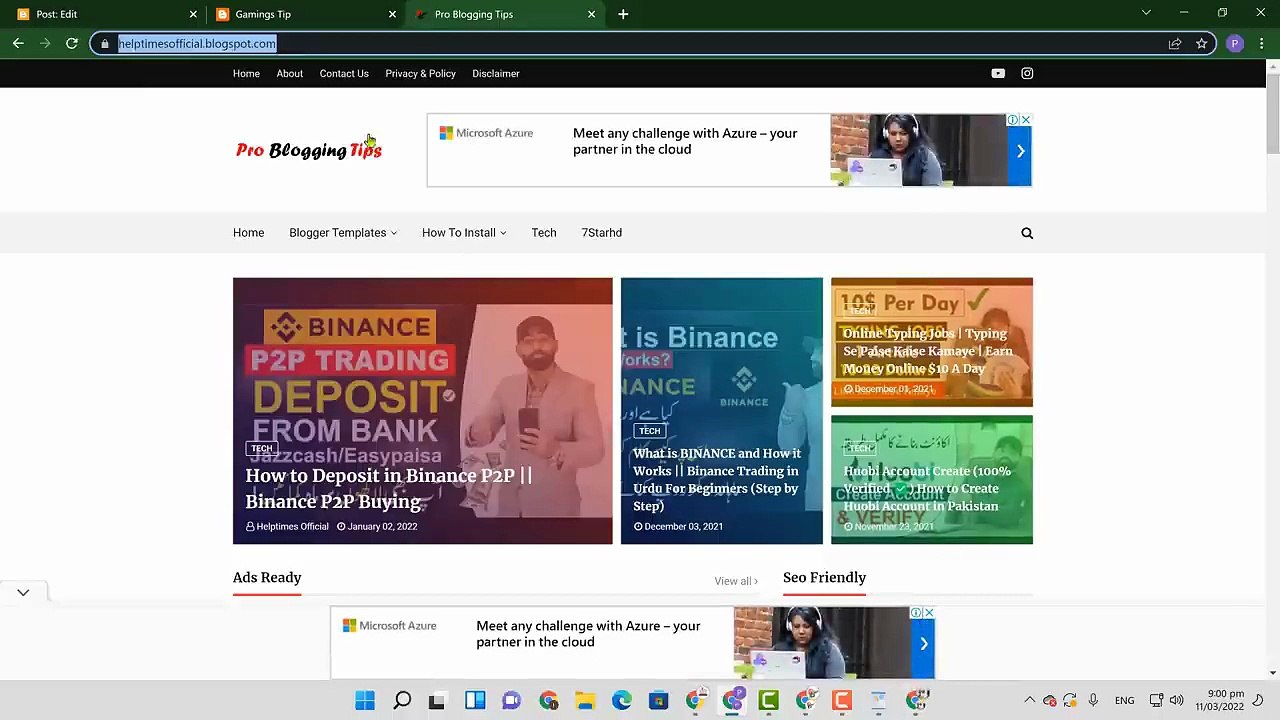
Task: Launch Microsoft Edge from the taskbar
Action: click(x=622, y=700)
